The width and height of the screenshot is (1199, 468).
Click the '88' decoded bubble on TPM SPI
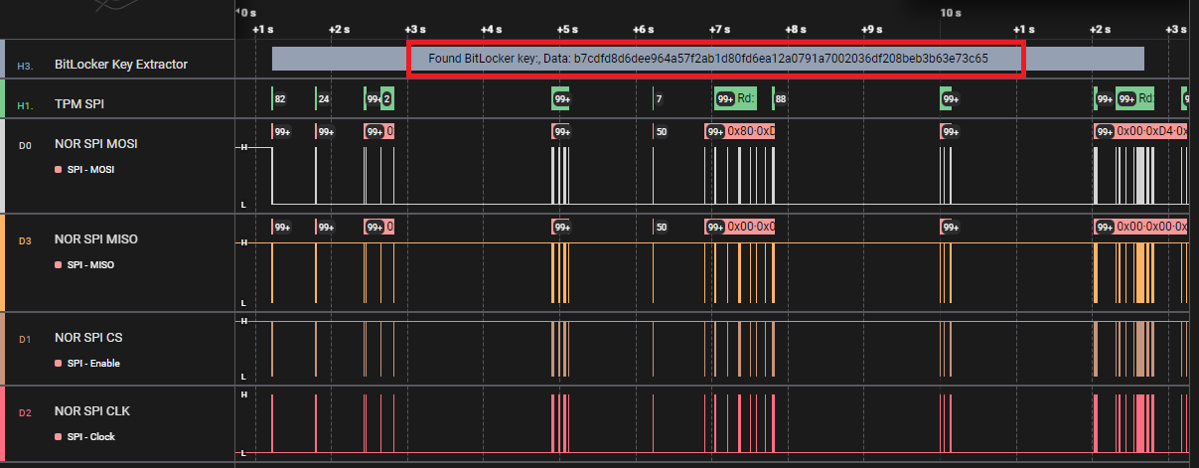(780, 99)
